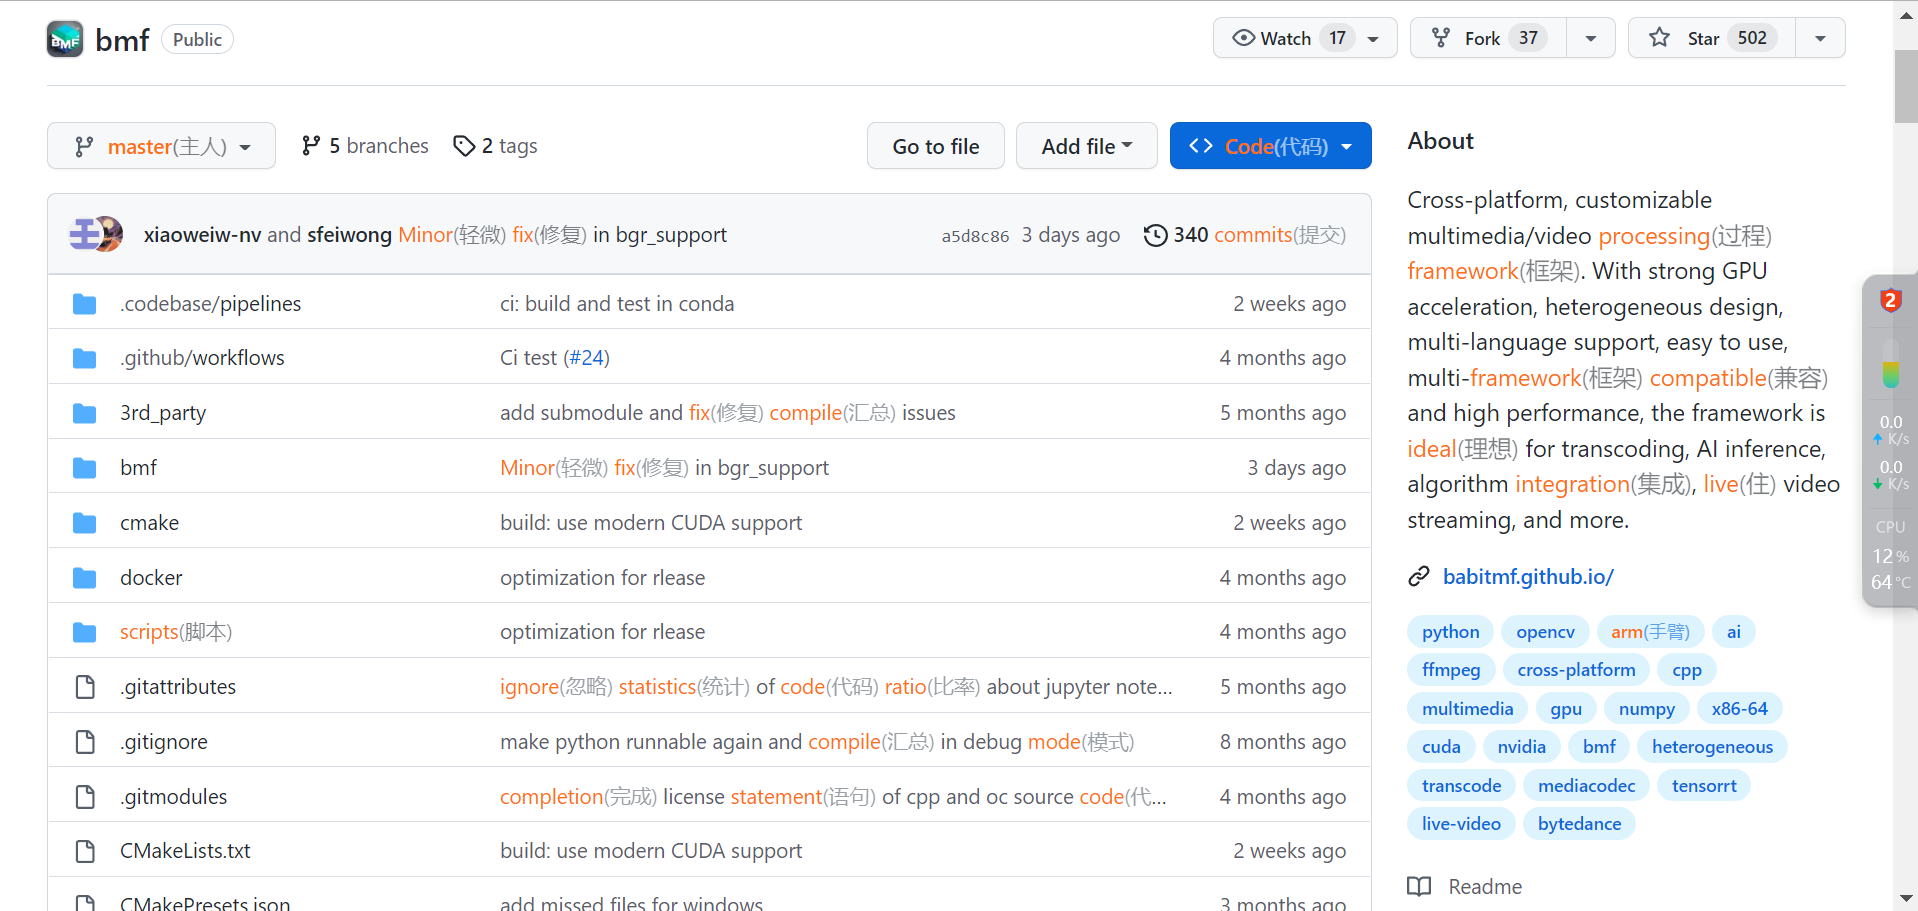Image resolution: width=1918 pixels, height=911 pixels.
Task: Select the tensorrt topic tag
Action: click(x=1704, y=786)
